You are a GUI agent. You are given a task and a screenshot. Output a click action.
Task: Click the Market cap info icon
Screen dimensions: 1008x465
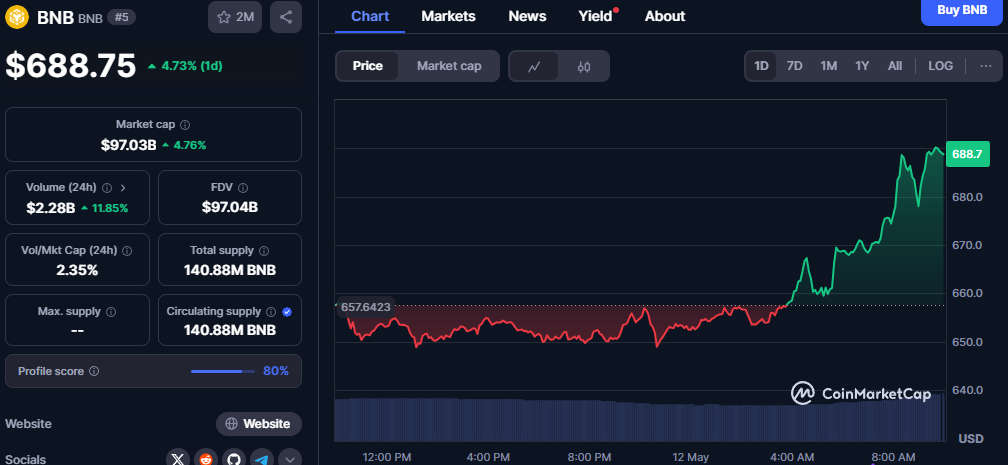[185, 125]
